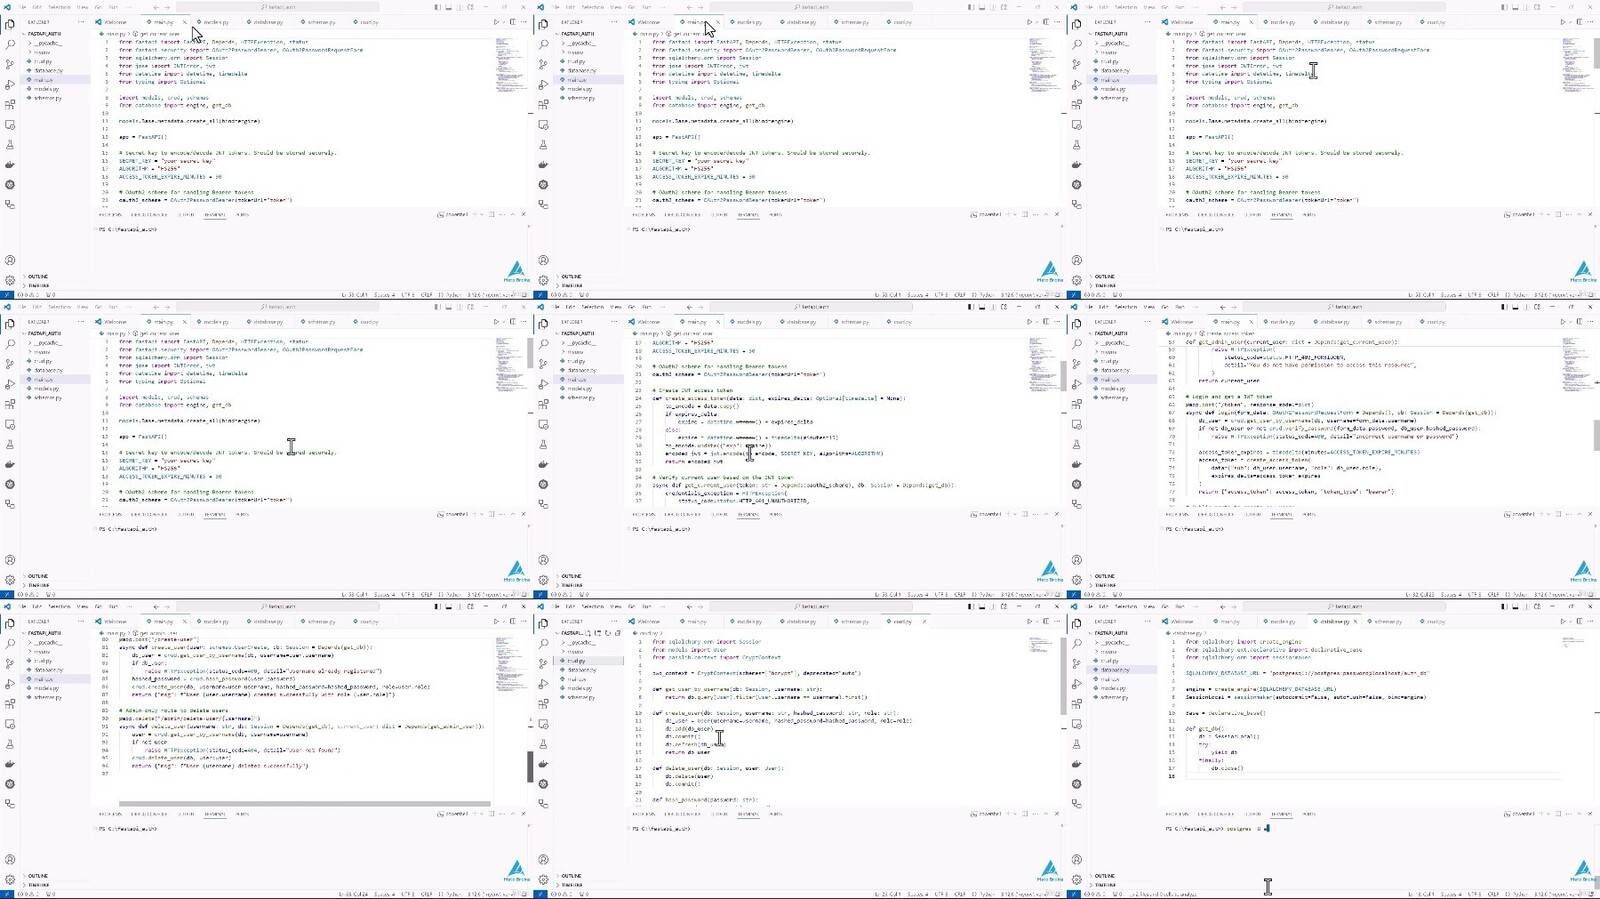Image resolution: width=1600 pixels, height=899 pixels.
Task: Click command center search in database.py frame
Action: point(1344,606)
